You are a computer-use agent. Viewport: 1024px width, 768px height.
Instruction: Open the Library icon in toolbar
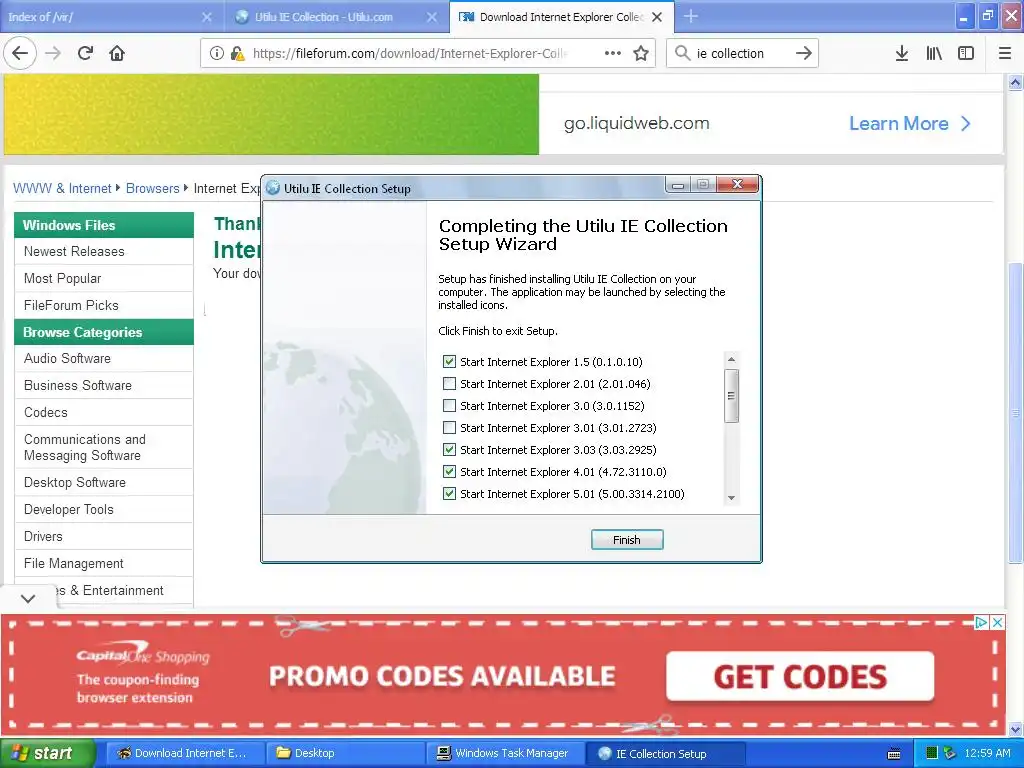934,53
